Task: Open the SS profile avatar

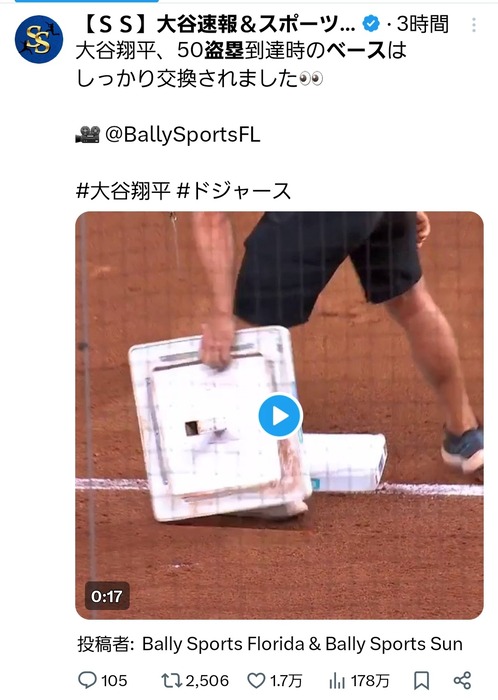Action: pos(39,39)
